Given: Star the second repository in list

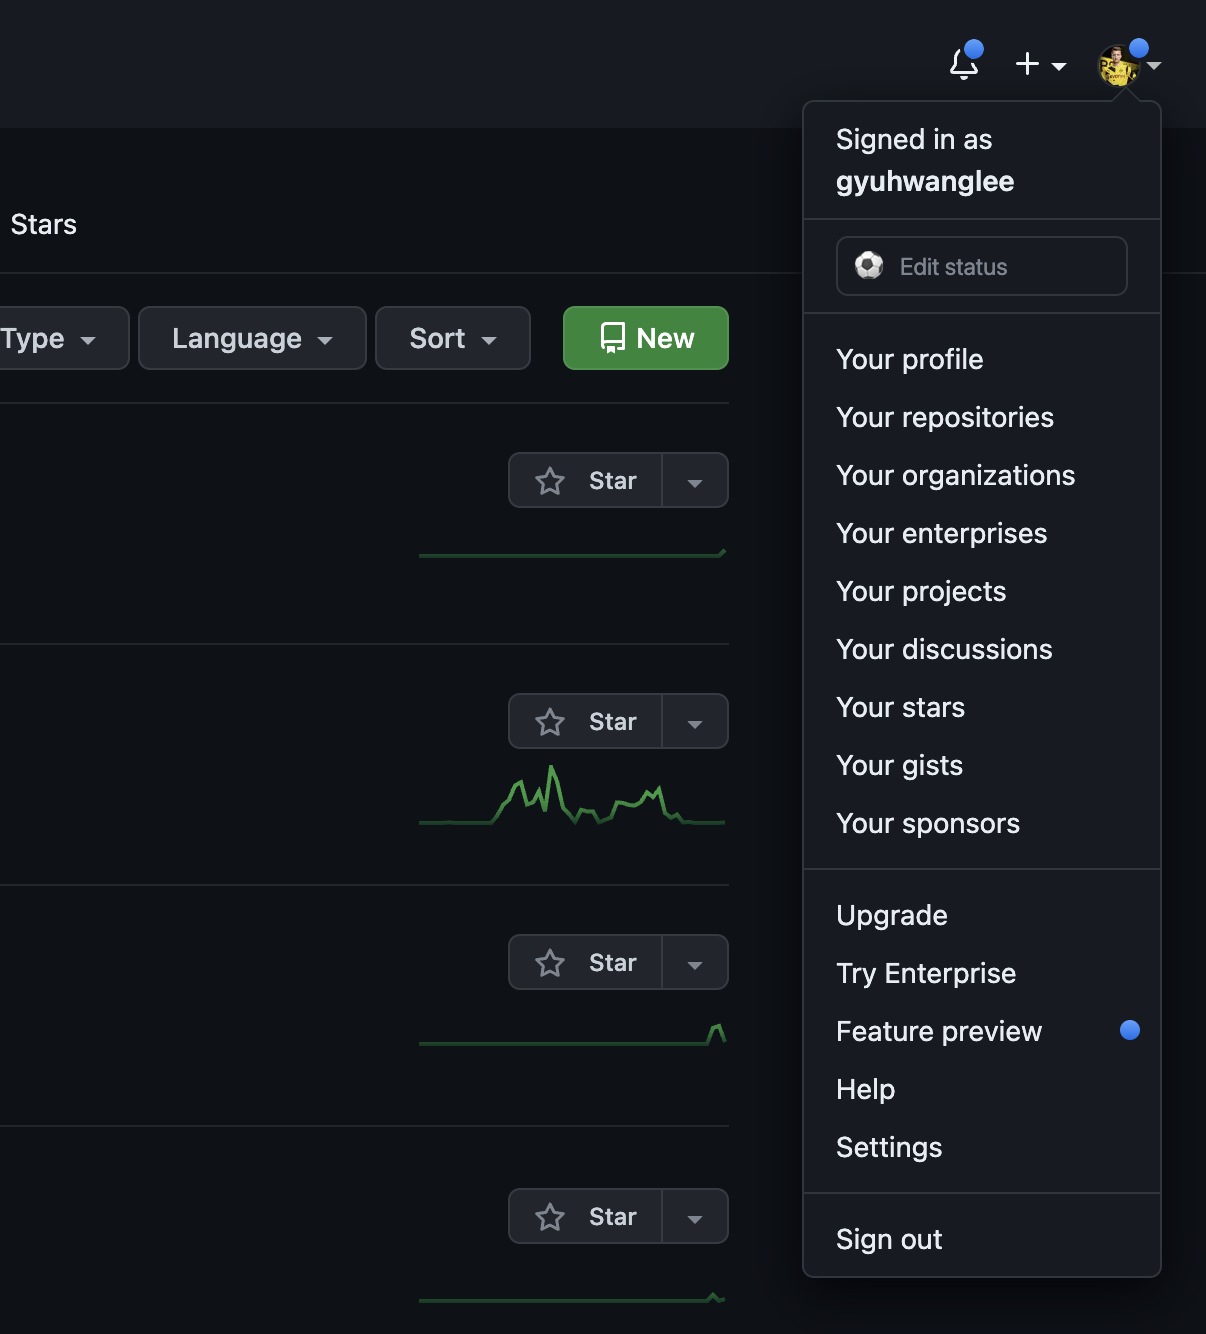Looking at the screenshot, I should tap(586, 722).
